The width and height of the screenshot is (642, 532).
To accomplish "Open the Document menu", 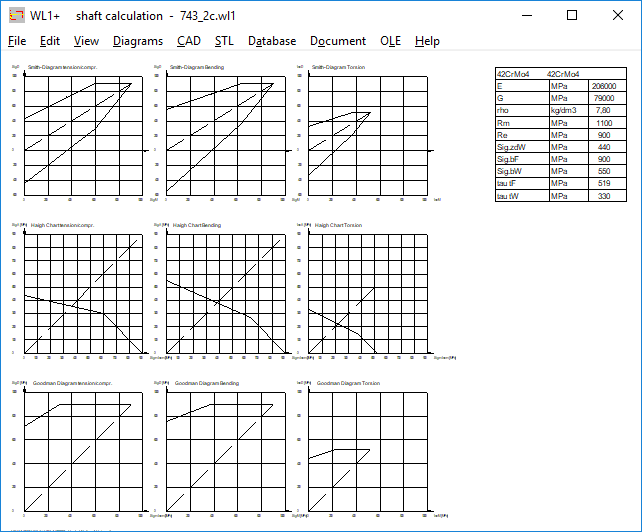I will tap(338, 41).
